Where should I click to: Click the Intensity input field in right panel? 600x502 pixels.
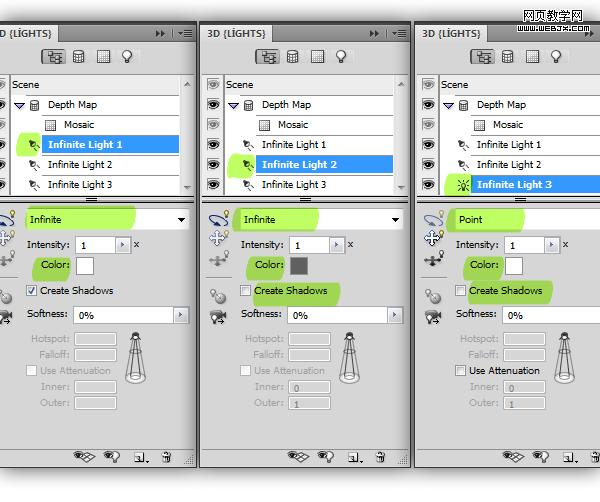[524, 245]
